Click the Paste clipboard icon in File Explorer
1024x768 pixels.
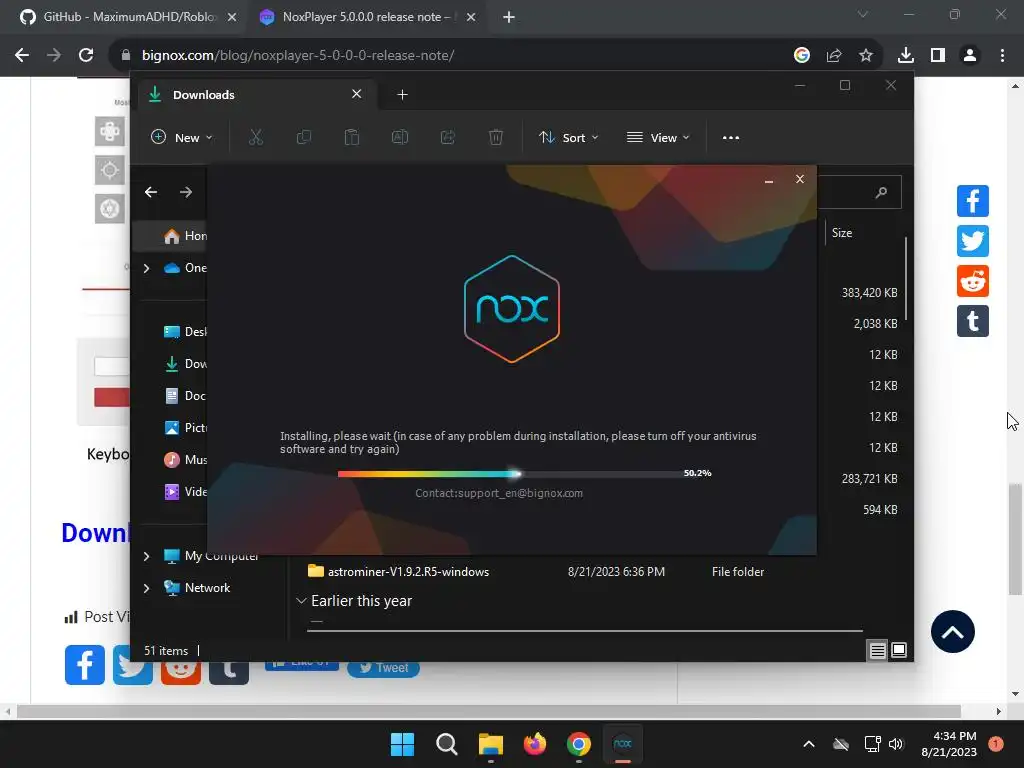351,137
